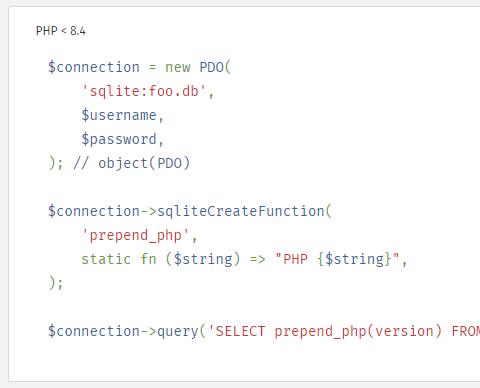
Task: Click the "fn" arrow function keyword
Action: [x=148, y=259]
